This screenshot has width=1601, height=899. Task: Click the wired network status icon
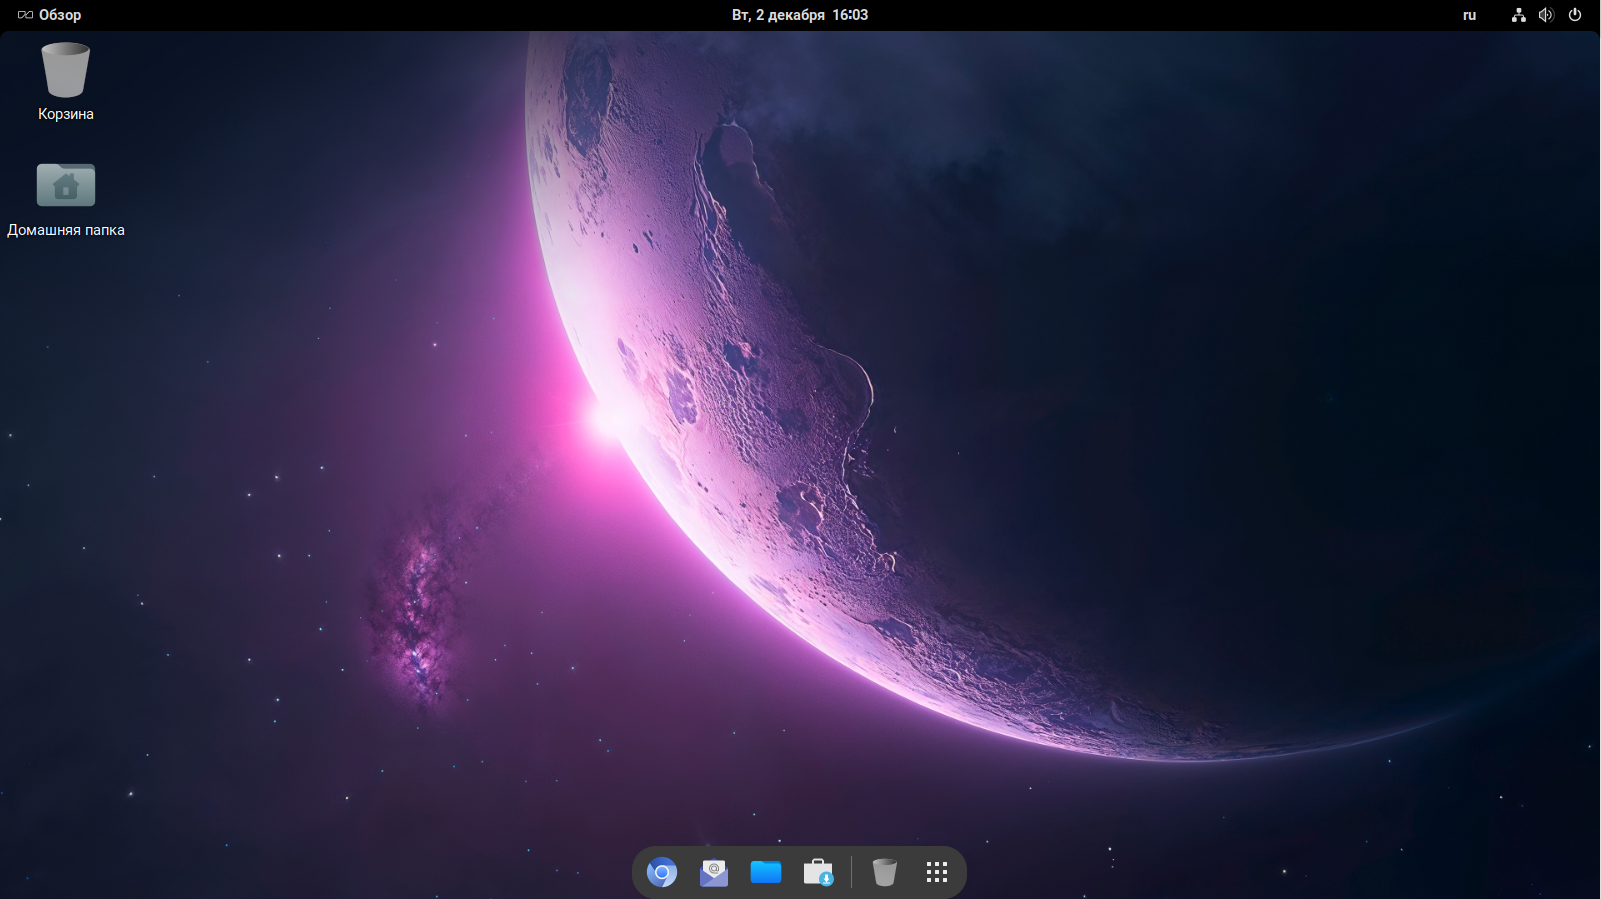pyautogui.click(x=1518, y=15)
